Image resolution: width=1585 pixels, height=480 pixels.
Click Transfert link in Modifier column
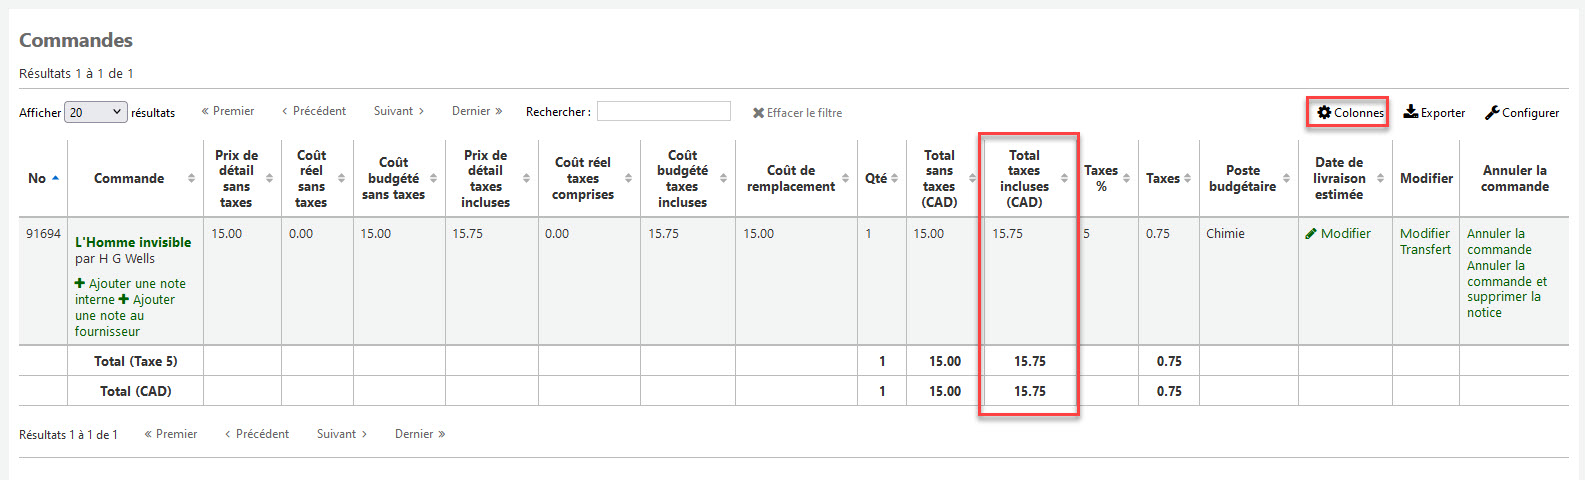(x=1425, y=249)
